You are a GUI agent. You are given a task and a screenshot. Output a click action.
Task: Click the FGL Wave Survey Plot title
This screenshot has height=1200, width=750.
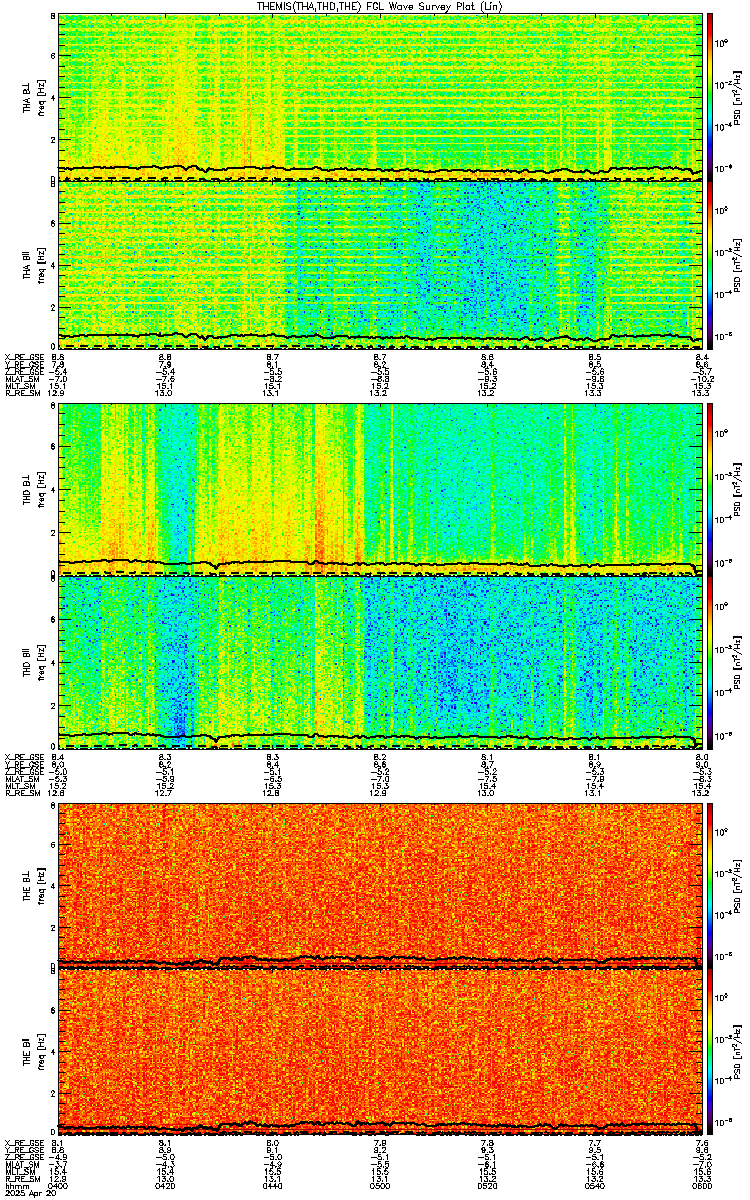point(380,6)
